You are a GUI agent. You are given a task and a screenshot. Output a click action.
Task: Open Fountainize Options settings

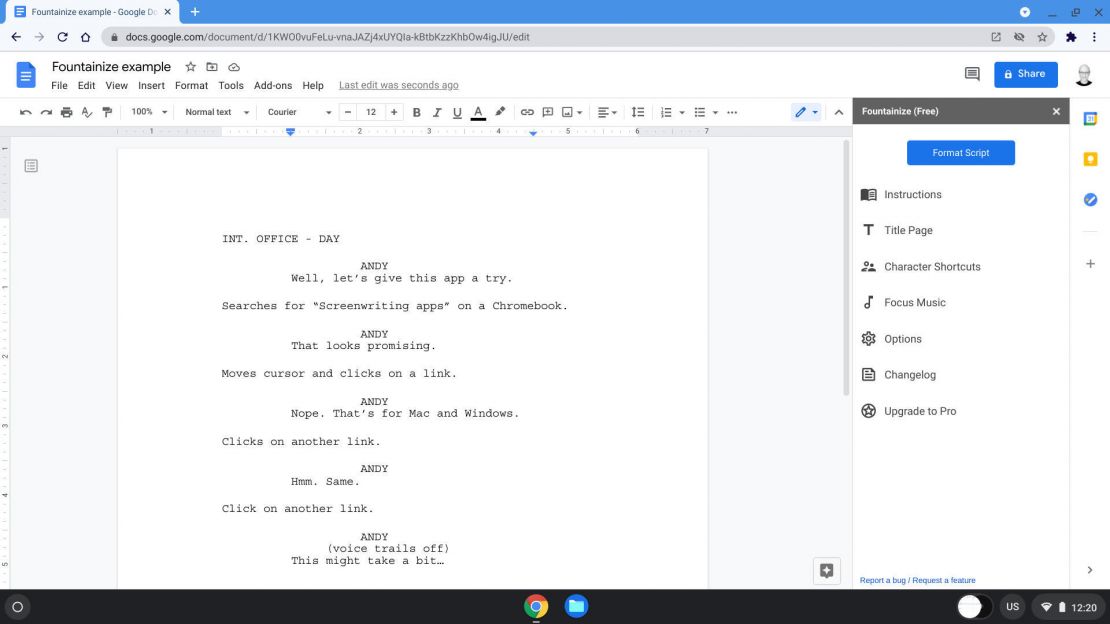click(903, 338)
